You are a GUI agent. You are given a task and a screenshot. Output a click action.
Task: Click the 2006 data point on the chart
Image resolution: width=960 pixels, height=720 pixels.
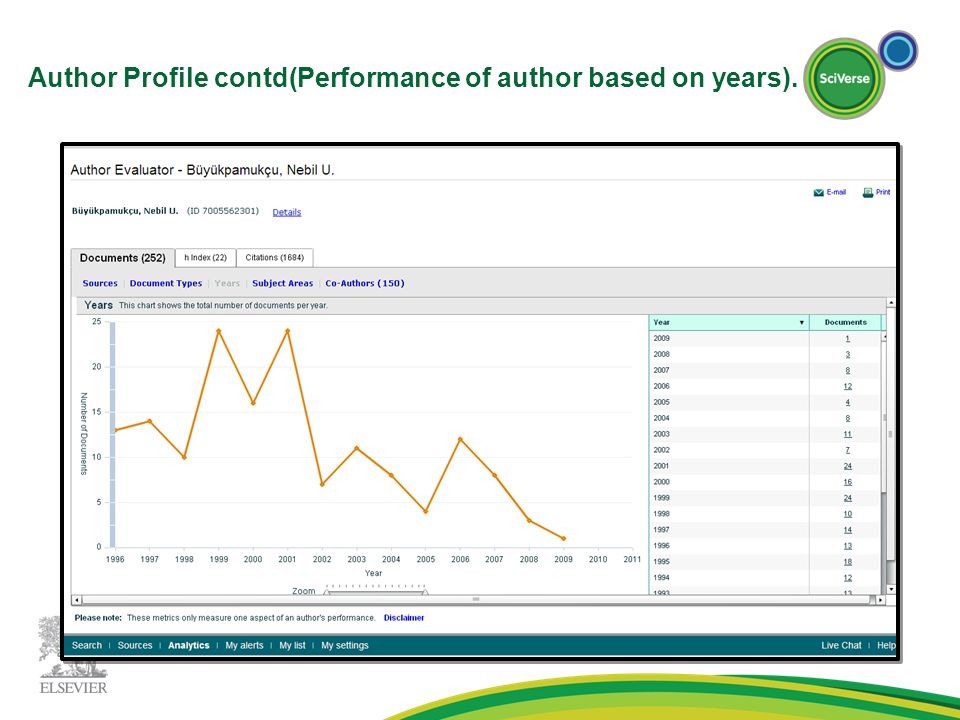click(x=460, y=440)
